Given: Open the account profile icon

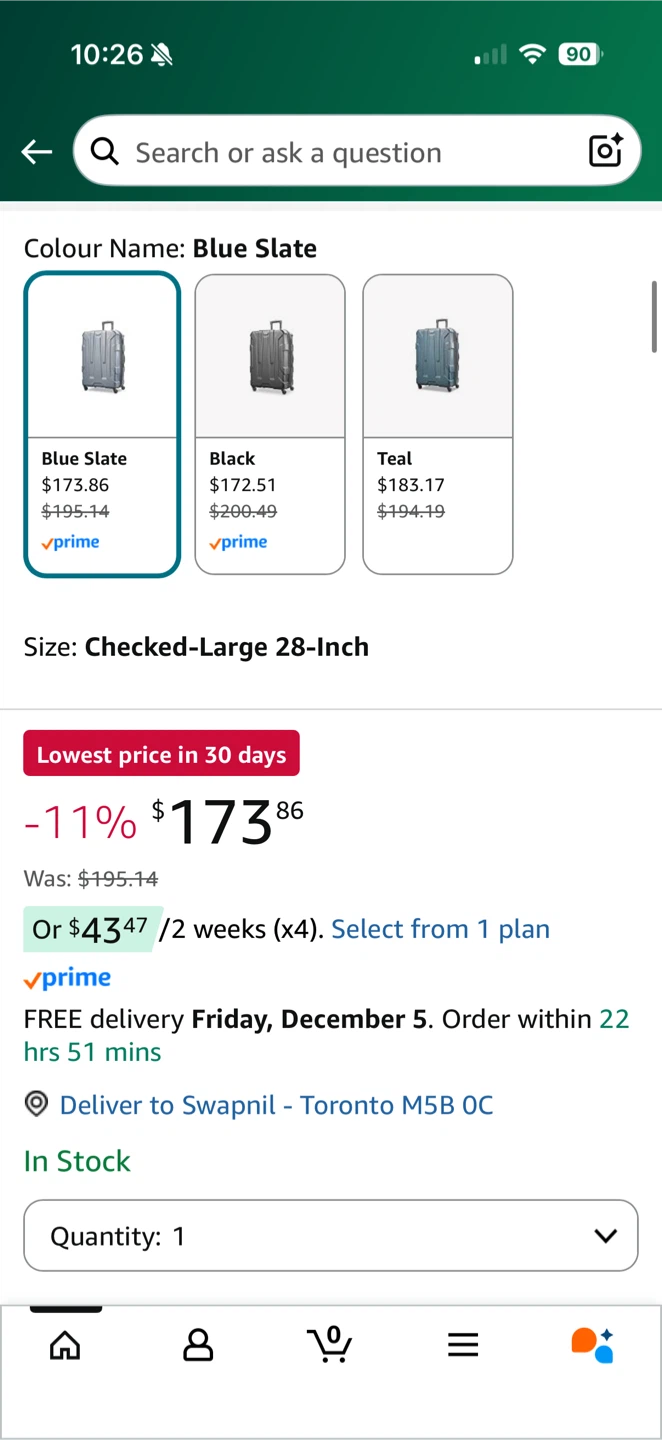Looking at the screenshot, I should tap(198, 1345).
